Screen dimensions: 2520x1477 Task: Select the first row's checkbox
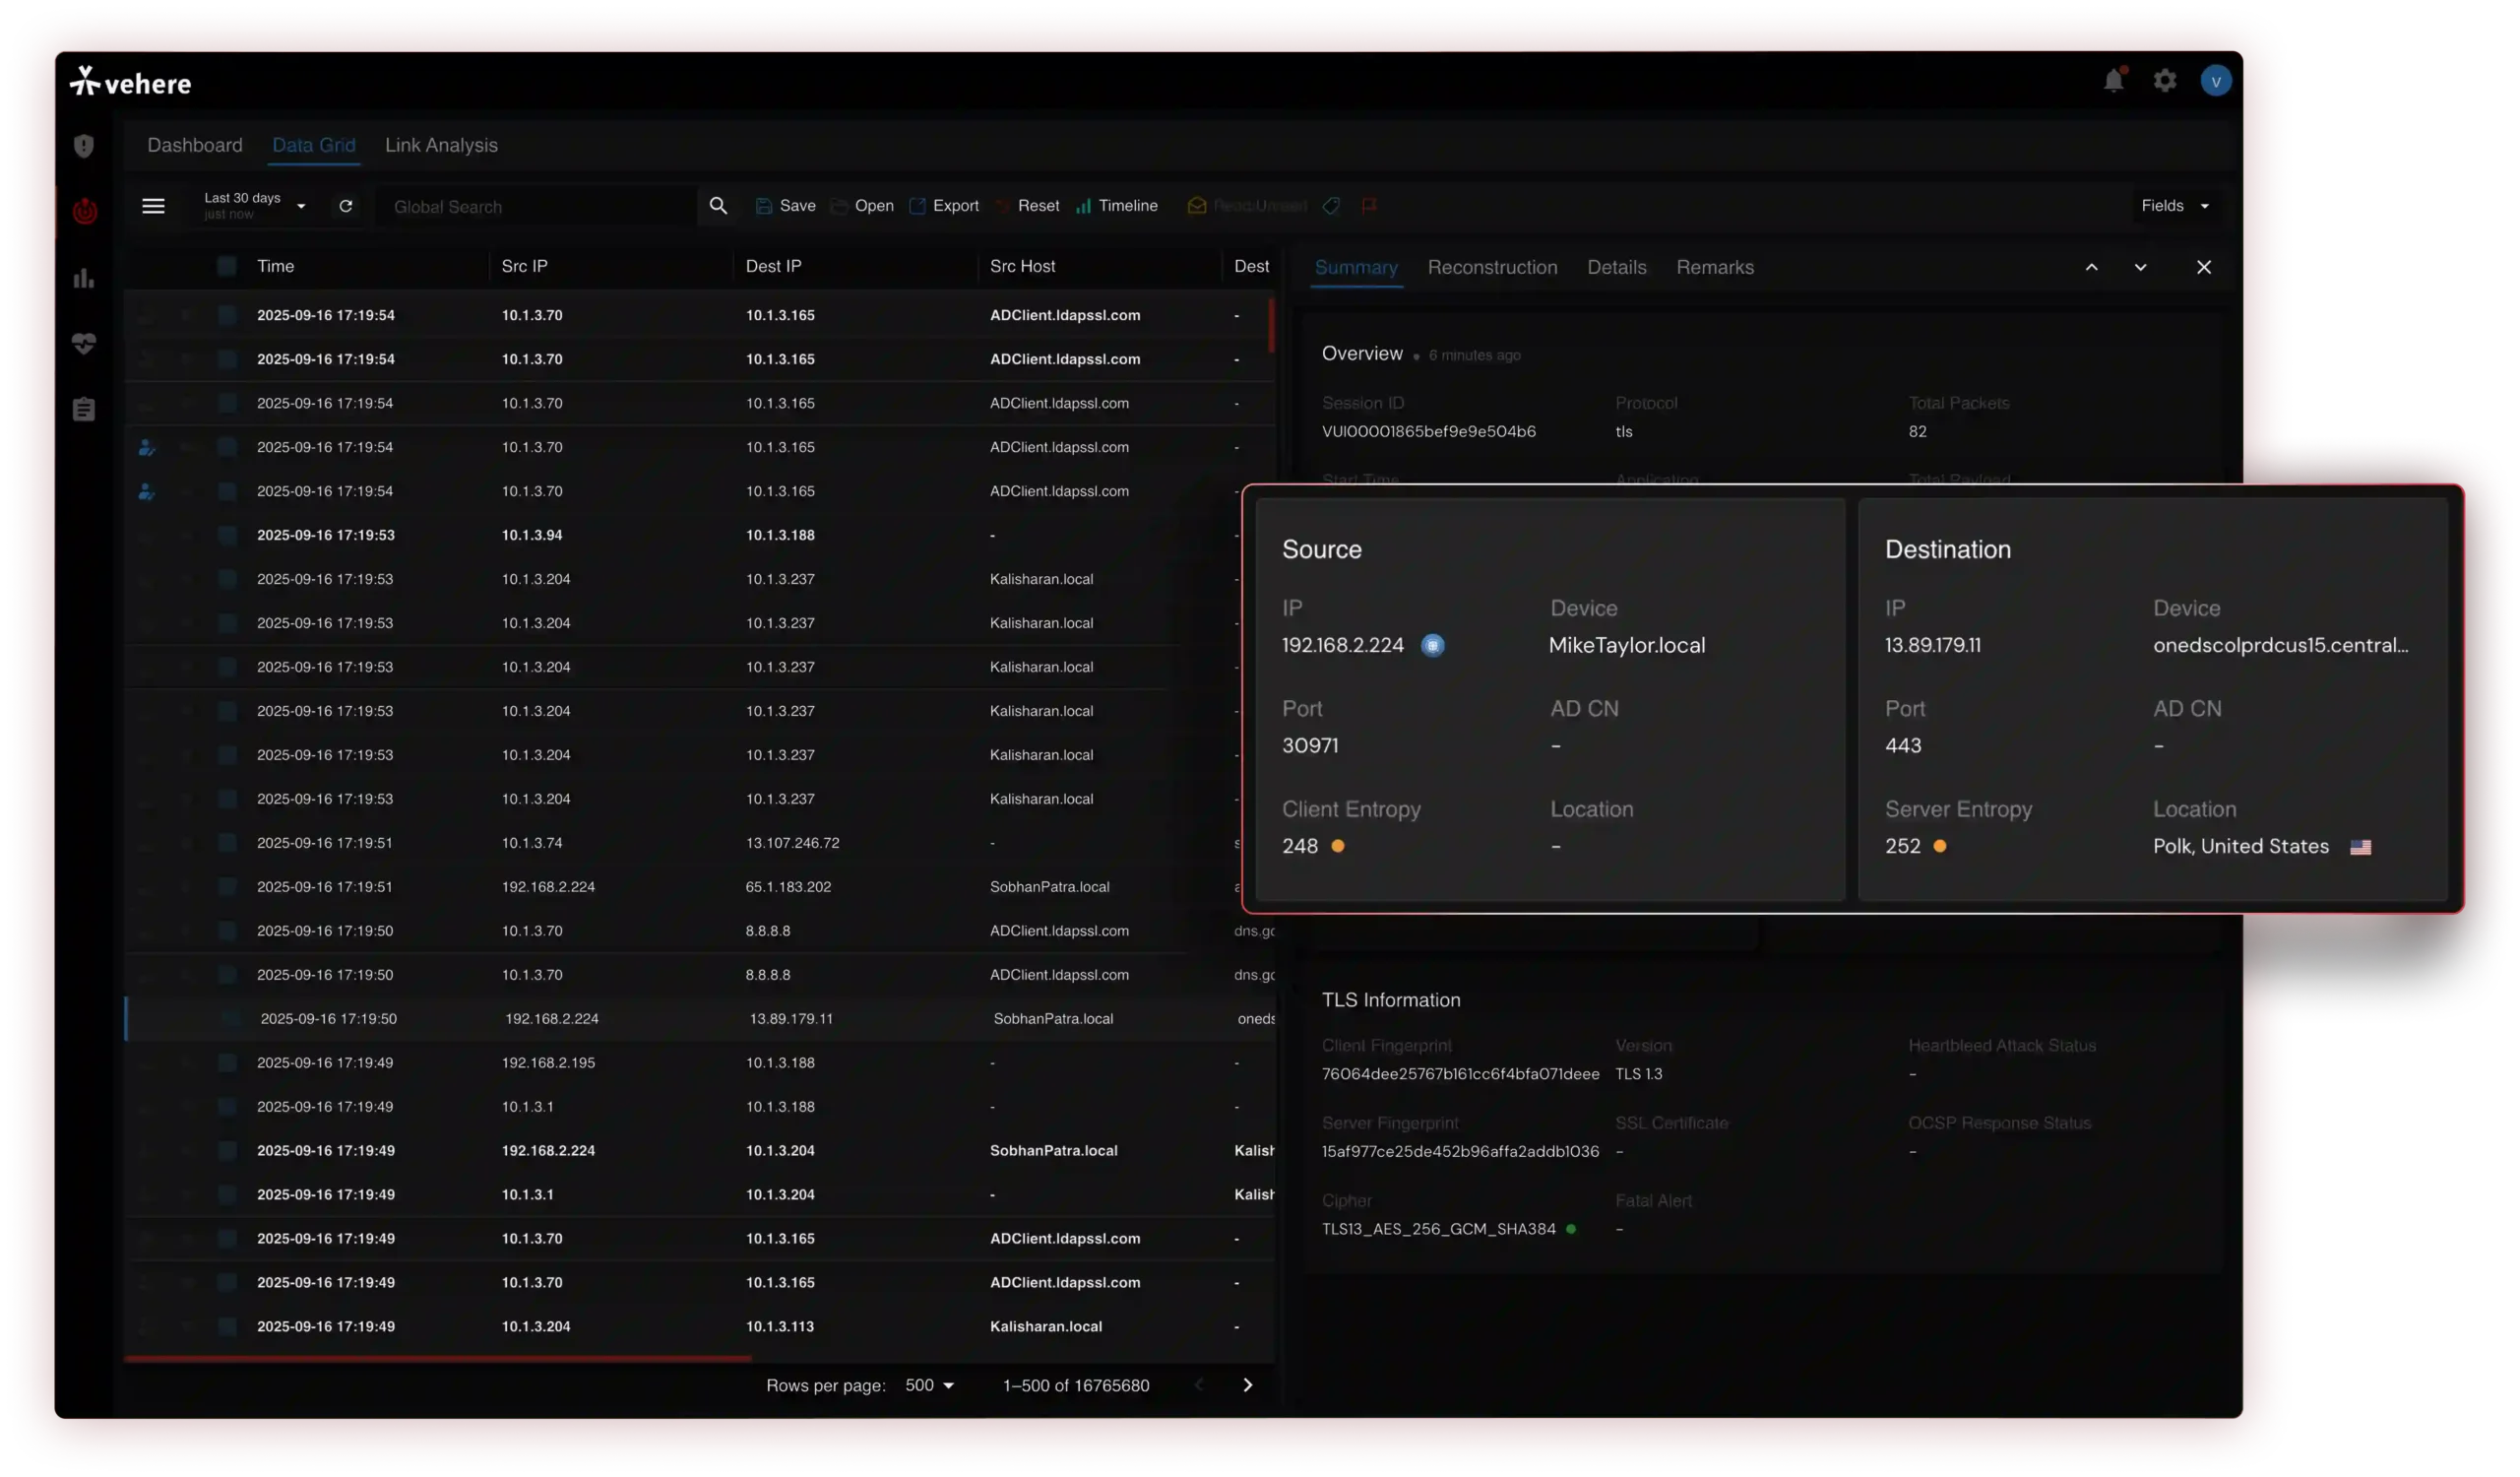pos(227,315)
